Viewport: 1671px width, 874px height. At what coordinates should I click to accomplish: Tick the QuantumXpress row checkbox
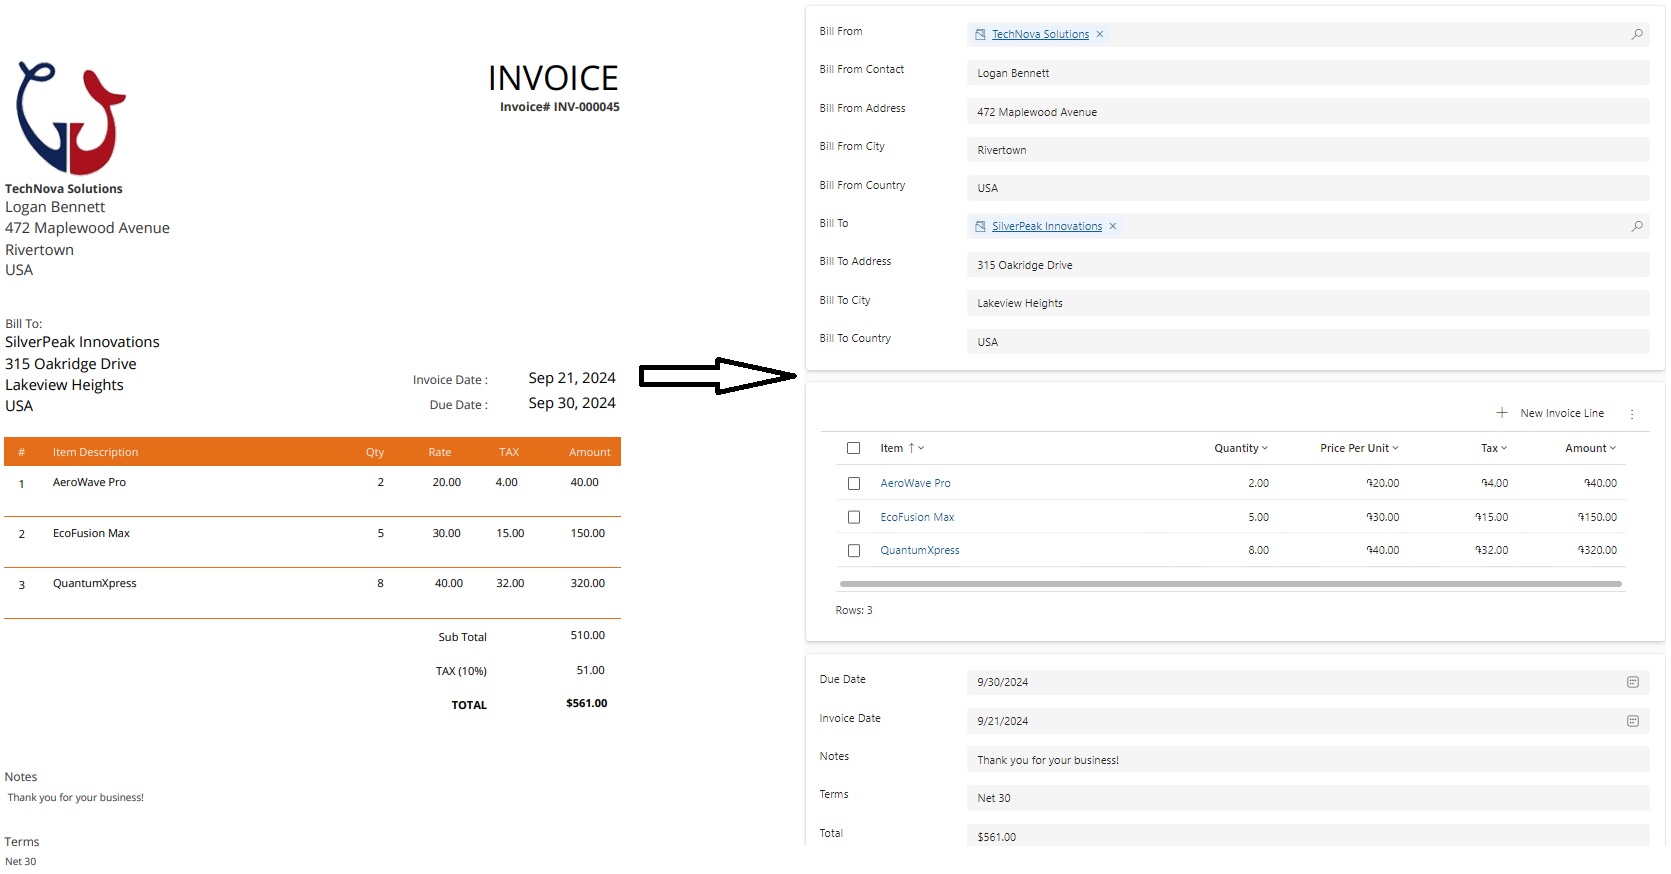[853, 550]
